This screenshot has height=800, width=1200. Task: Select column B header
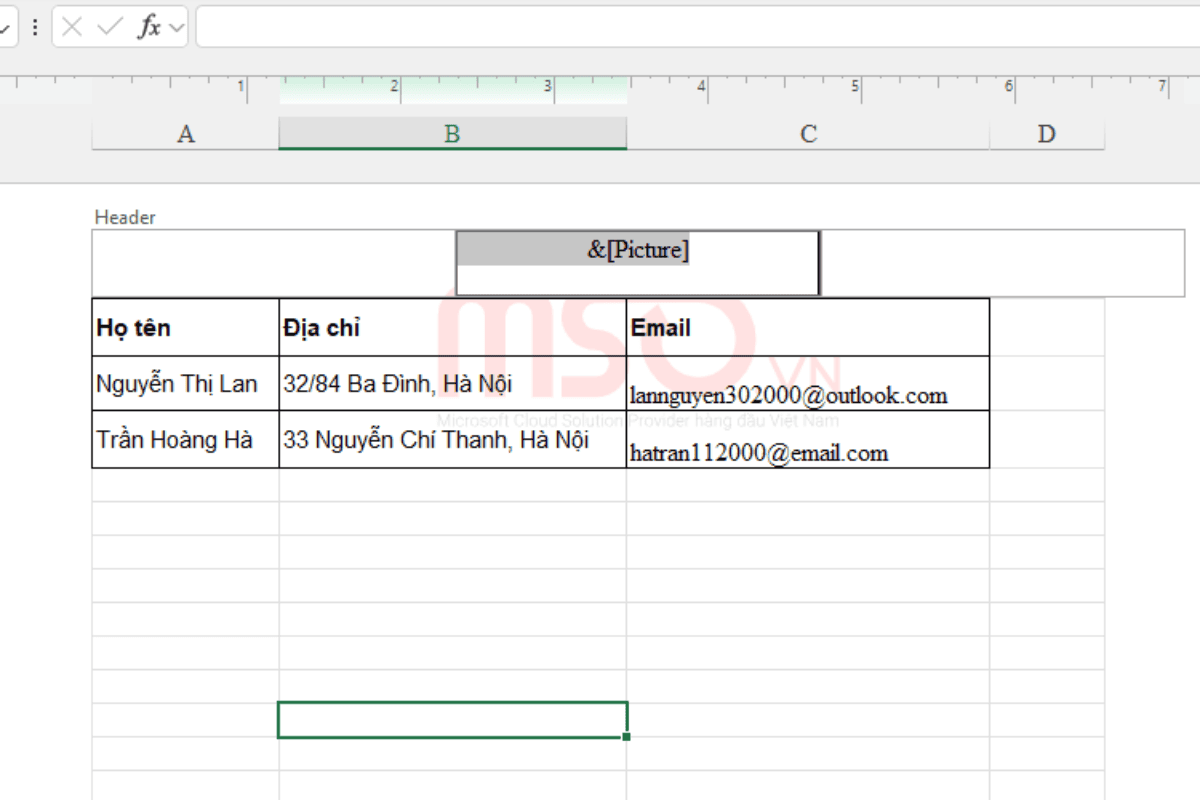(x=452, y=133)
